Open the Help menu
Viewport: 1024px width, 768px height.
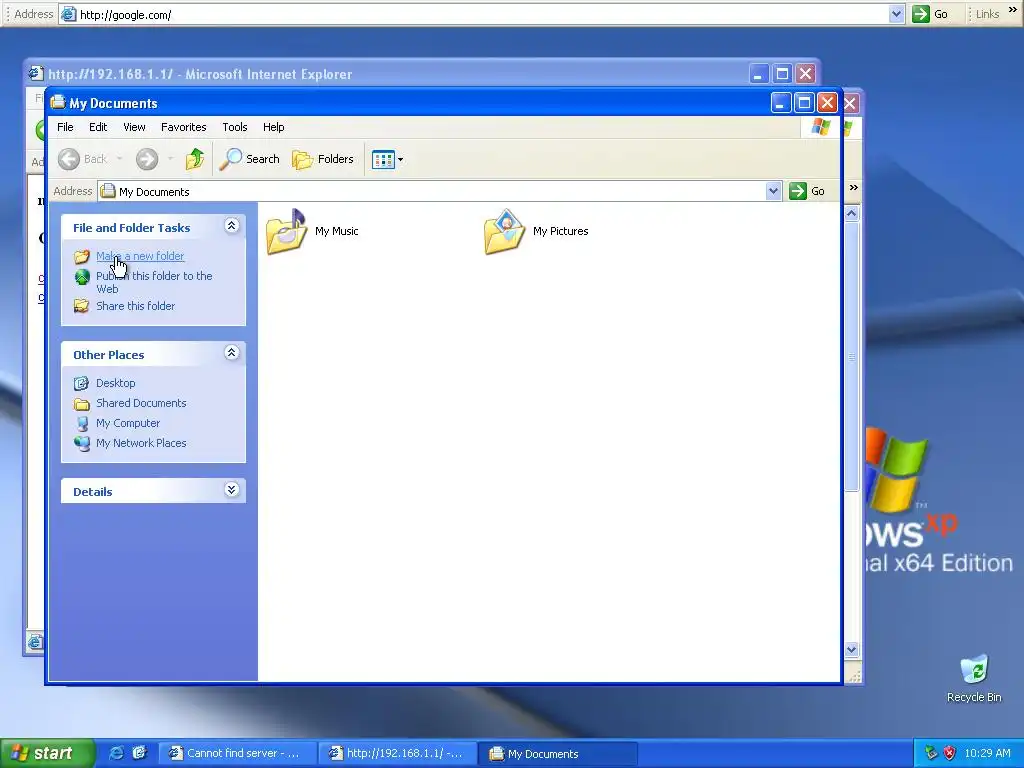click(x=274, y=127)
